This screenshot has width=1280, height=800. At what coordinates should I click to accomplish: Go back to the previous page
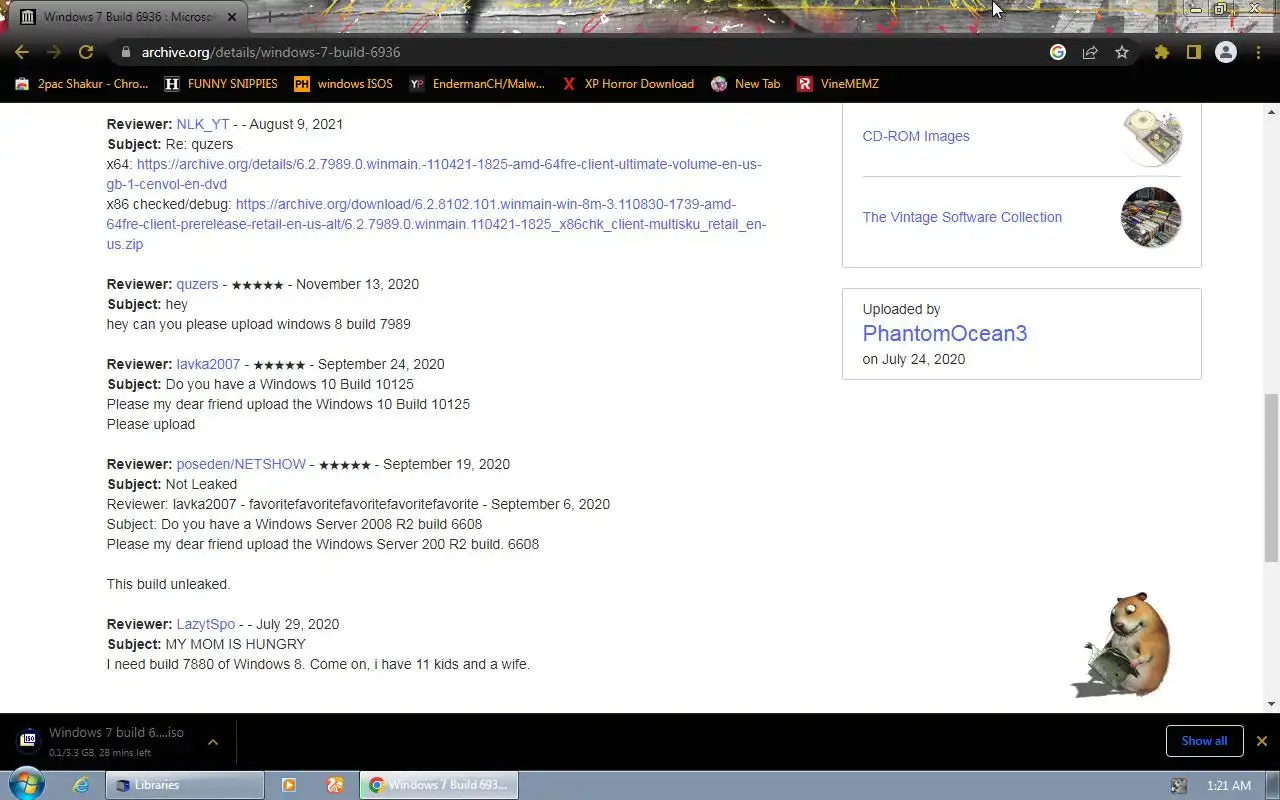coord(22,52)
